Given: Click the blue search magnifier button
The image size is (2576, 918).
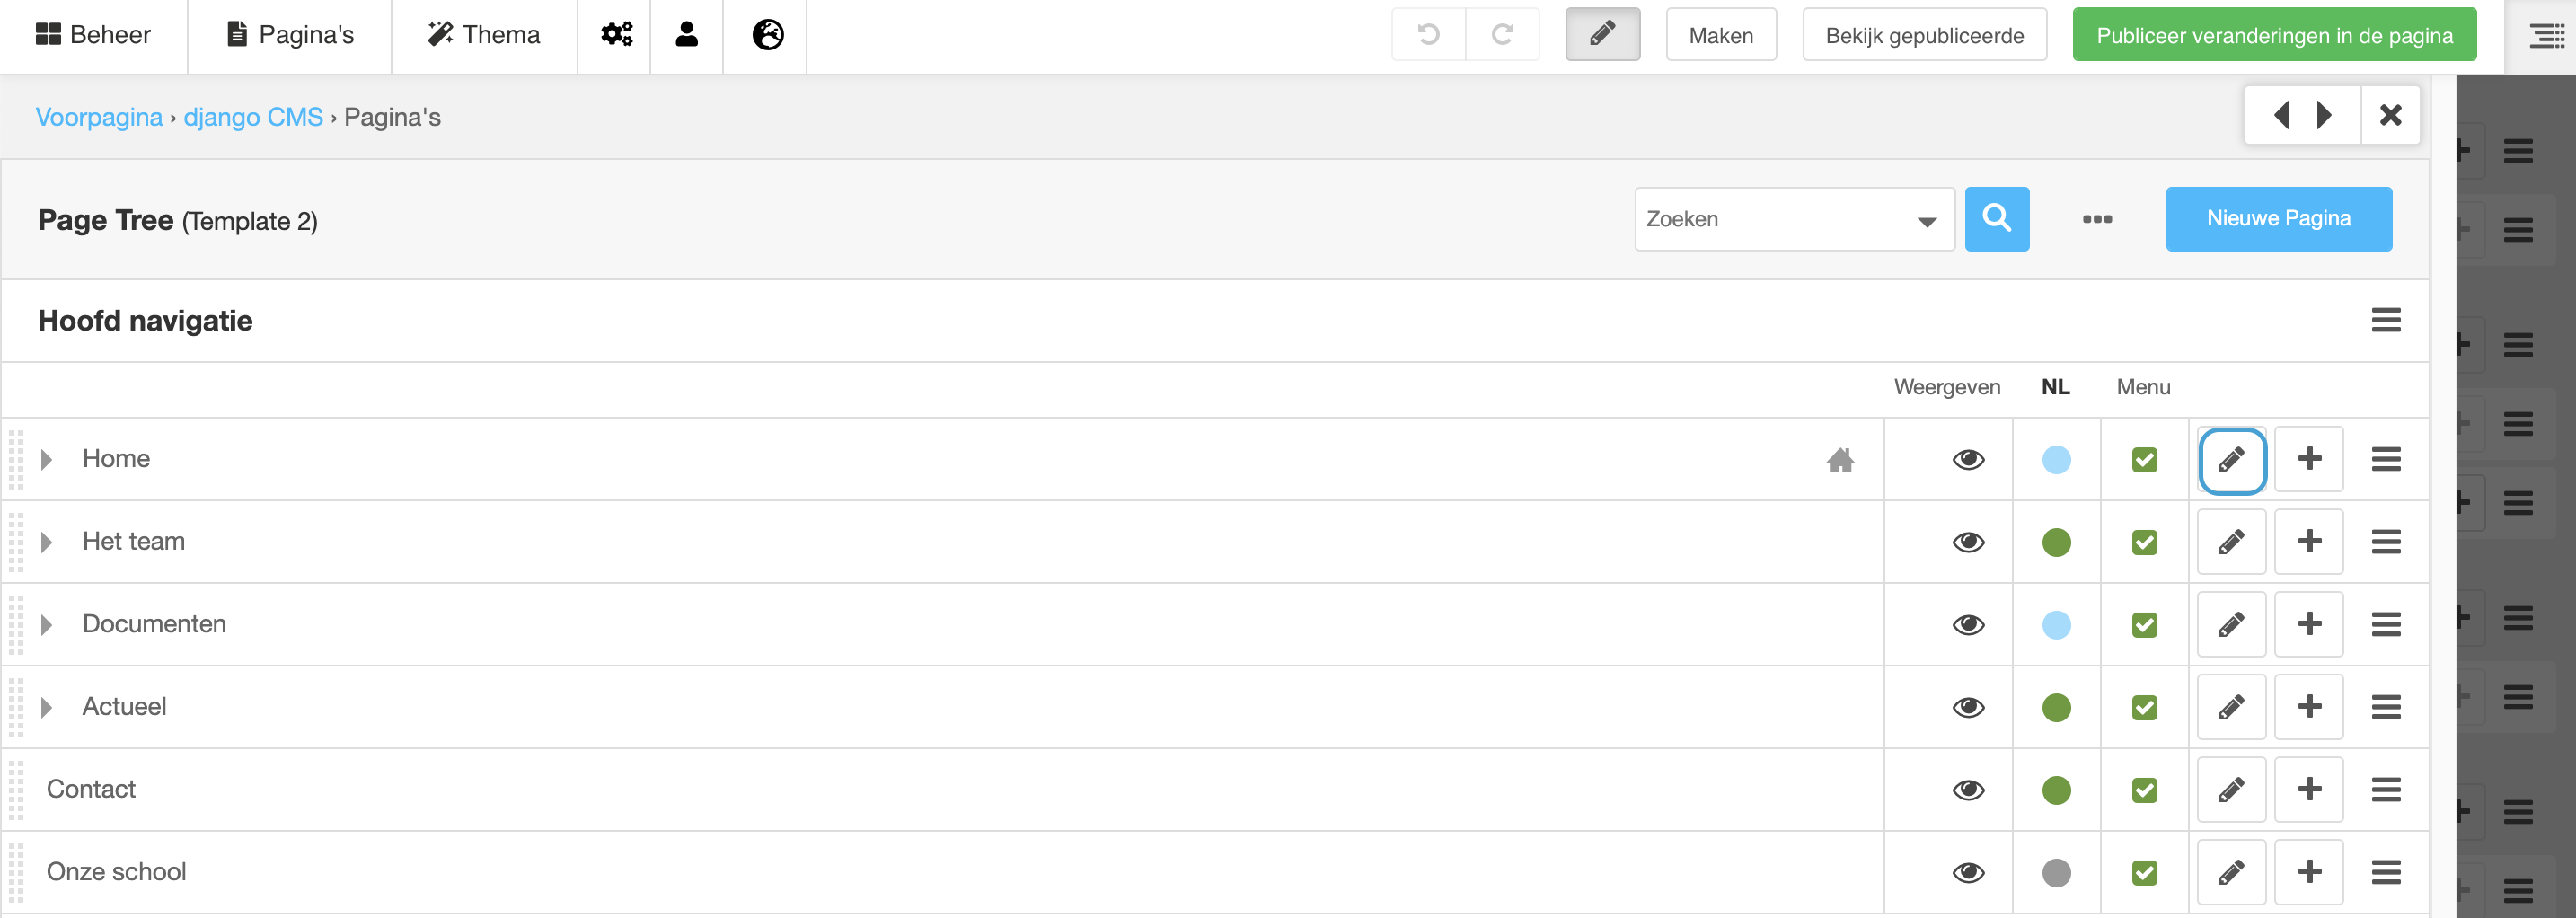Looking at the screenshot, I should click(x=1996, y=219).
